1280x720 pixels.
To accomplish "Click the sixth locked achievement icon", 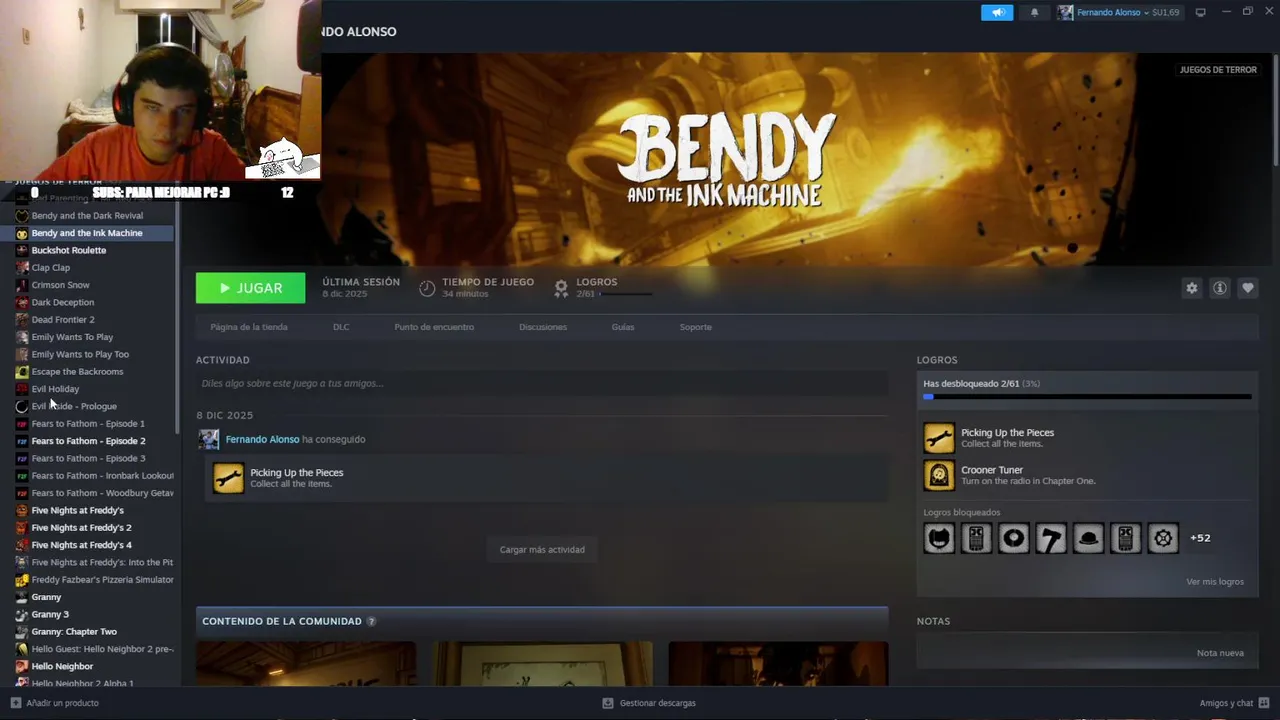I will click(x=1126, y=538).
